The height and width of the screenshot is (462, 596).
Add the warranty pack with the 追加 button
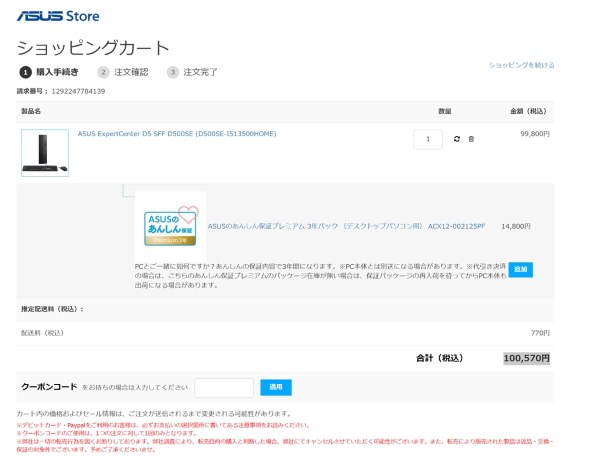[520, 269]
